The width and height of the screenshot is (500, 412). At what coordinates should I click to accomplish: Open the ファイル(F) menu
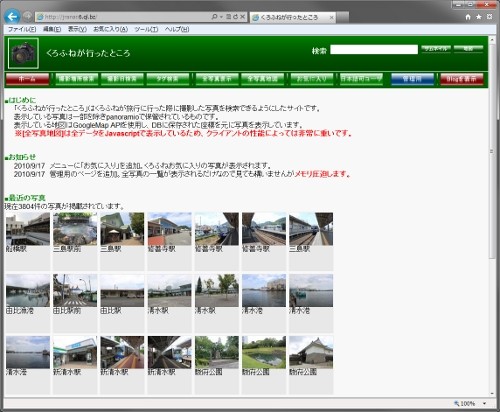22,29
